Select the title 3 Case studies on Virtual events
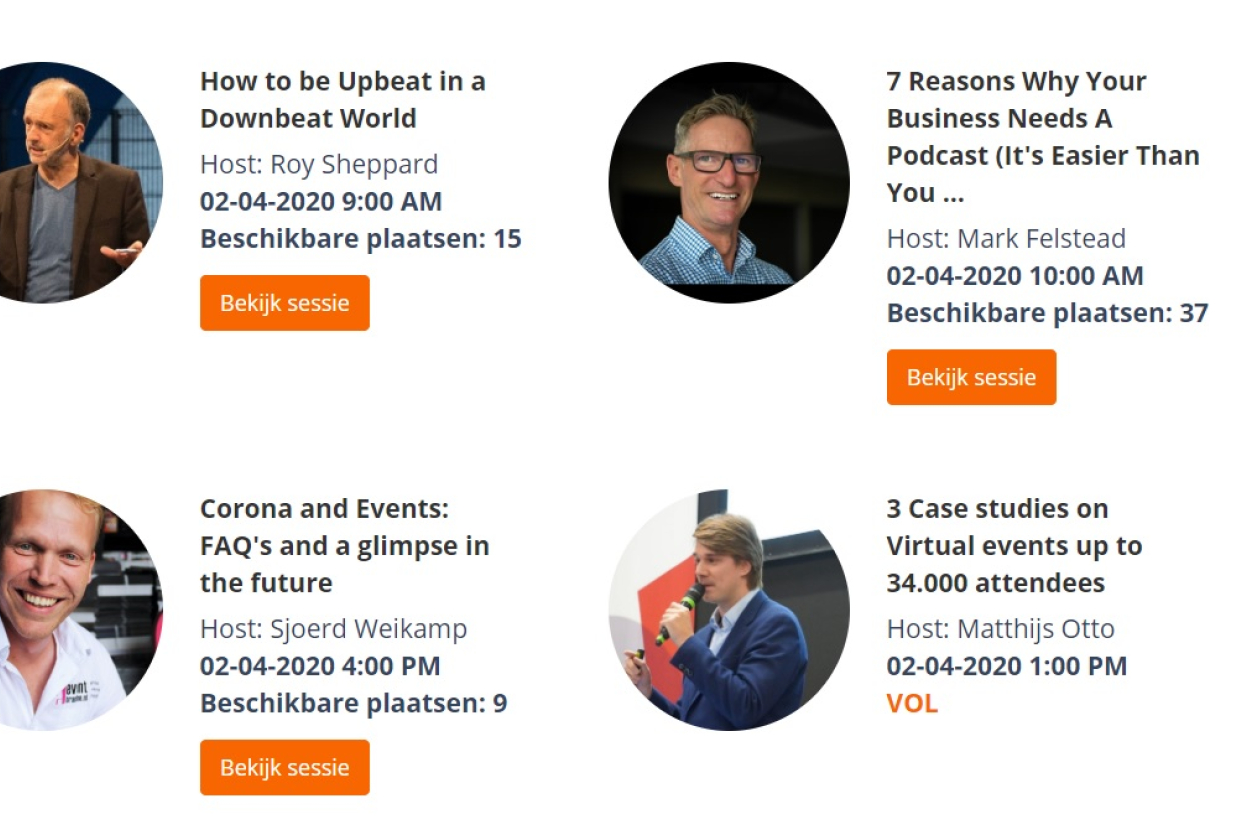Screen dimensions: 1260x840 click(1014, 545)
